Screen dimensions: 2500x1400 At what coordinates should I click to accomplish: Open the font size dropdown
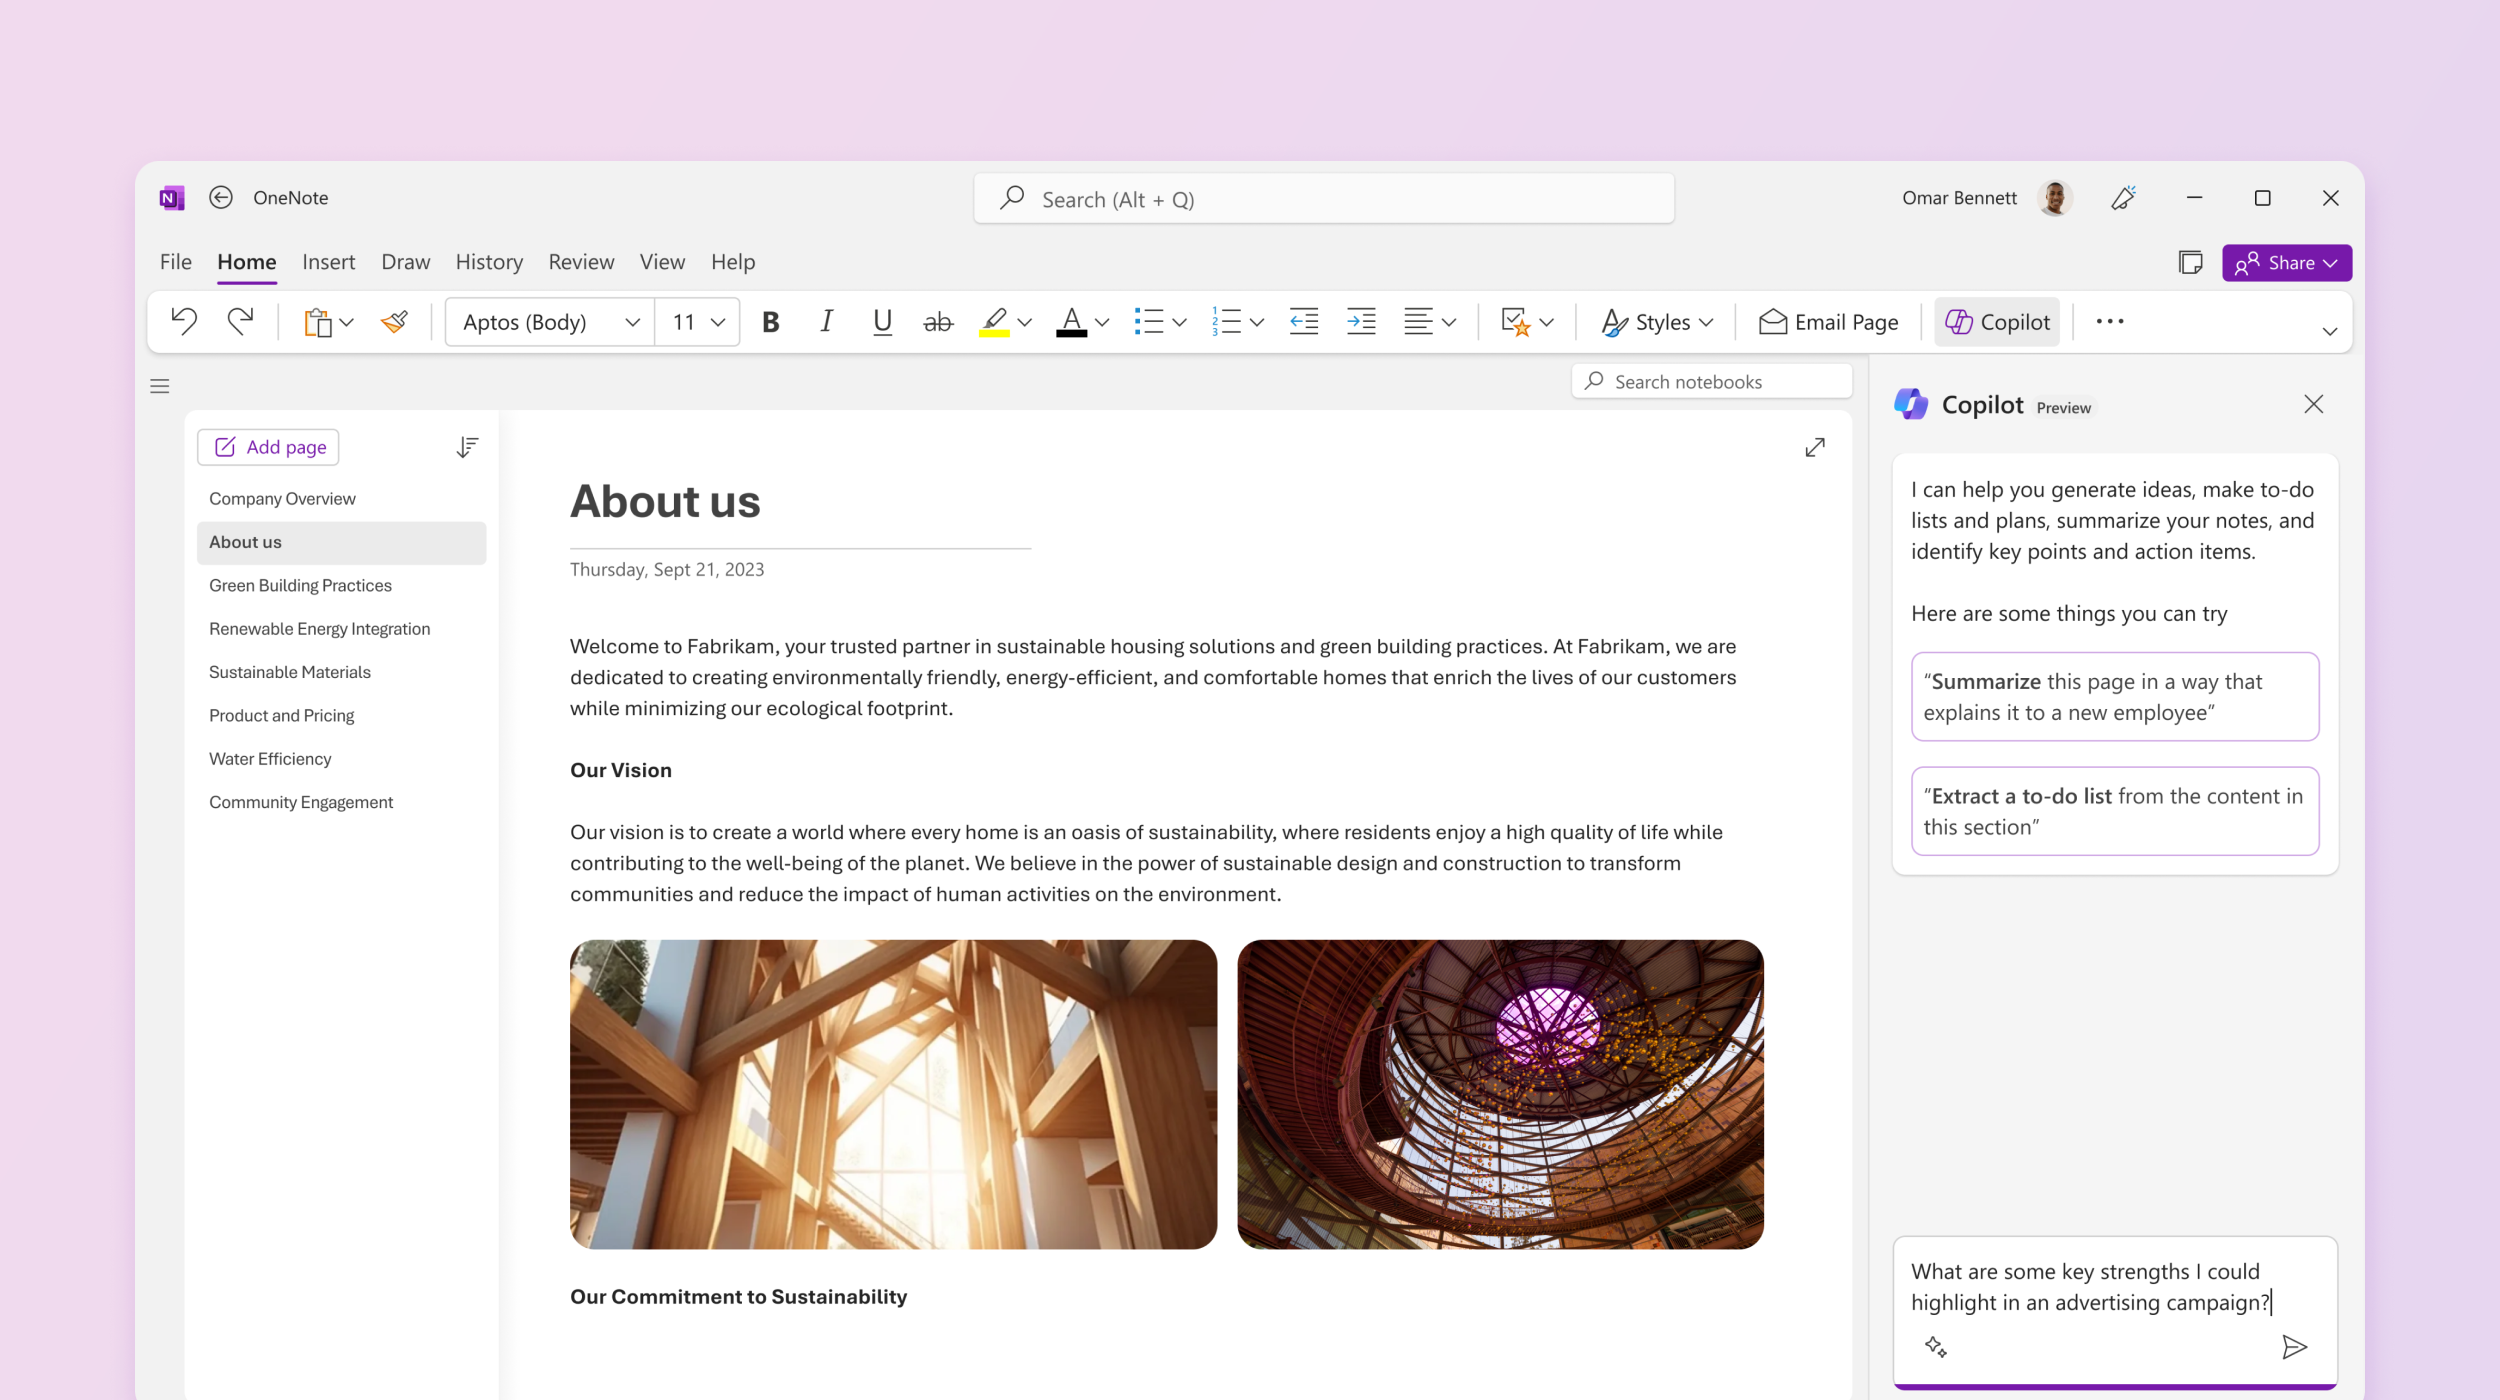click(718, 321)
